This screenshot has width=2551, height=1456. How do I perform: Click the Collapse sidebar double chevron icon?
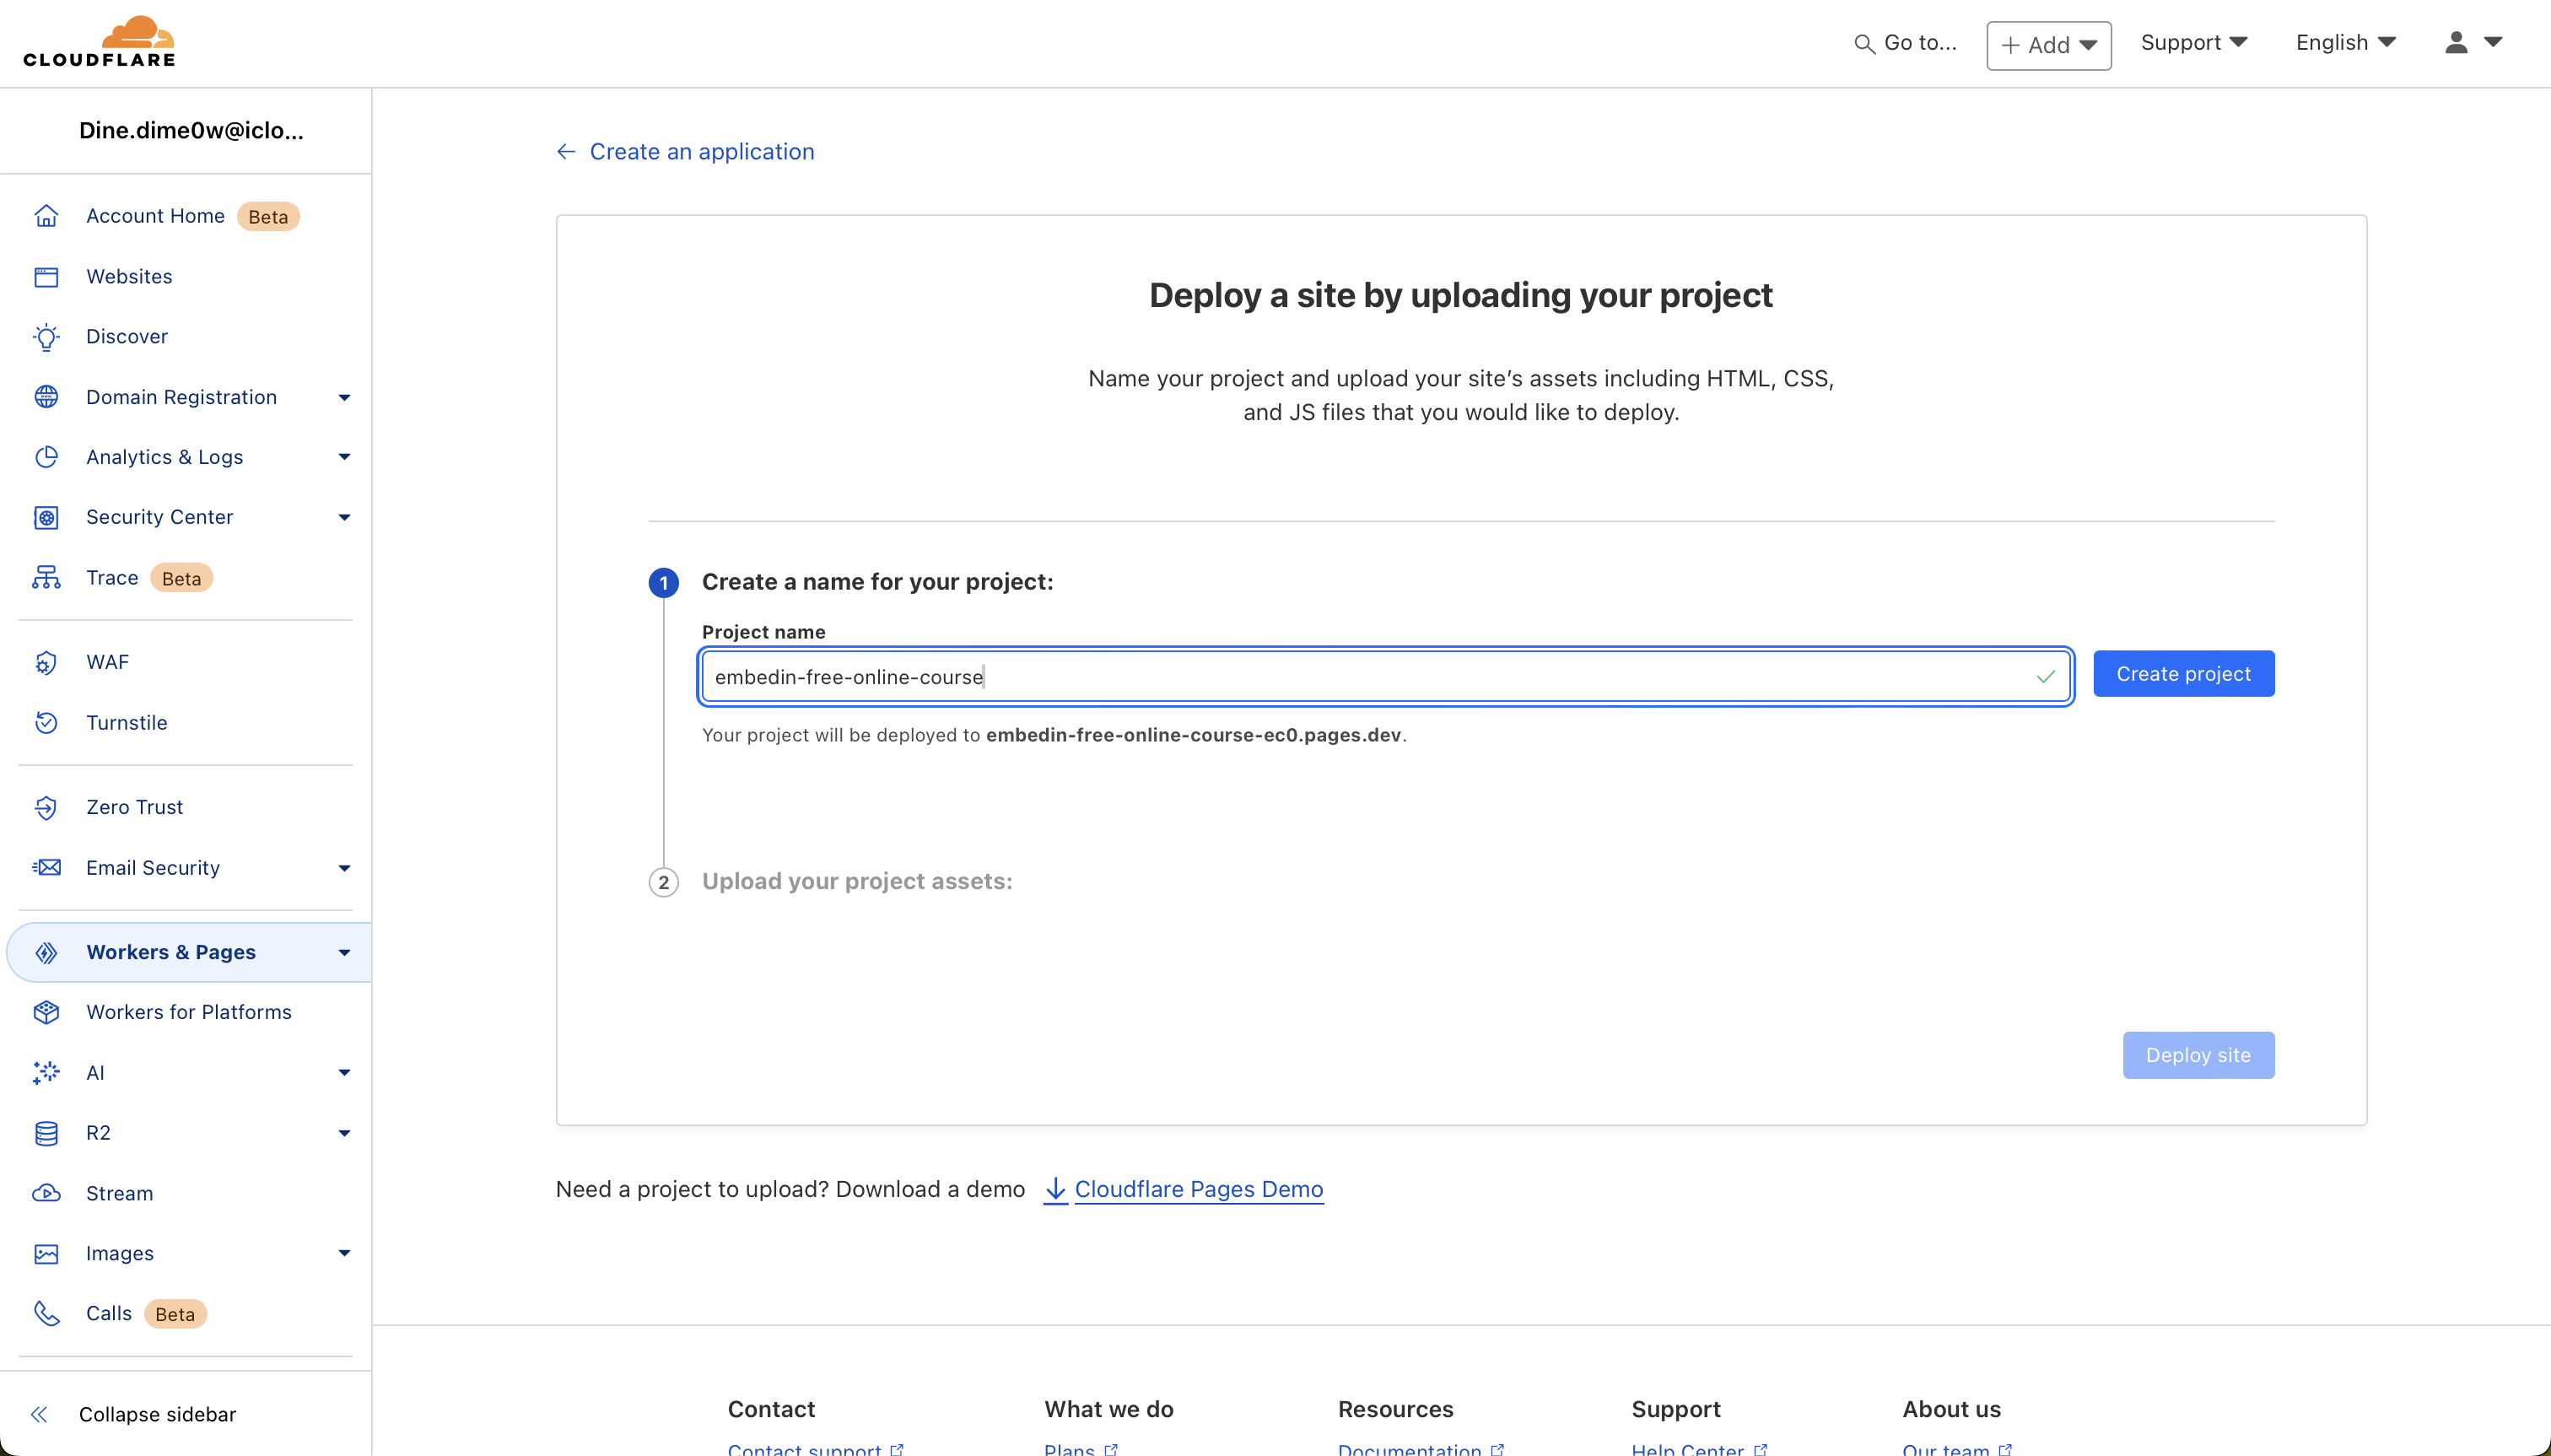[39, 1414]
